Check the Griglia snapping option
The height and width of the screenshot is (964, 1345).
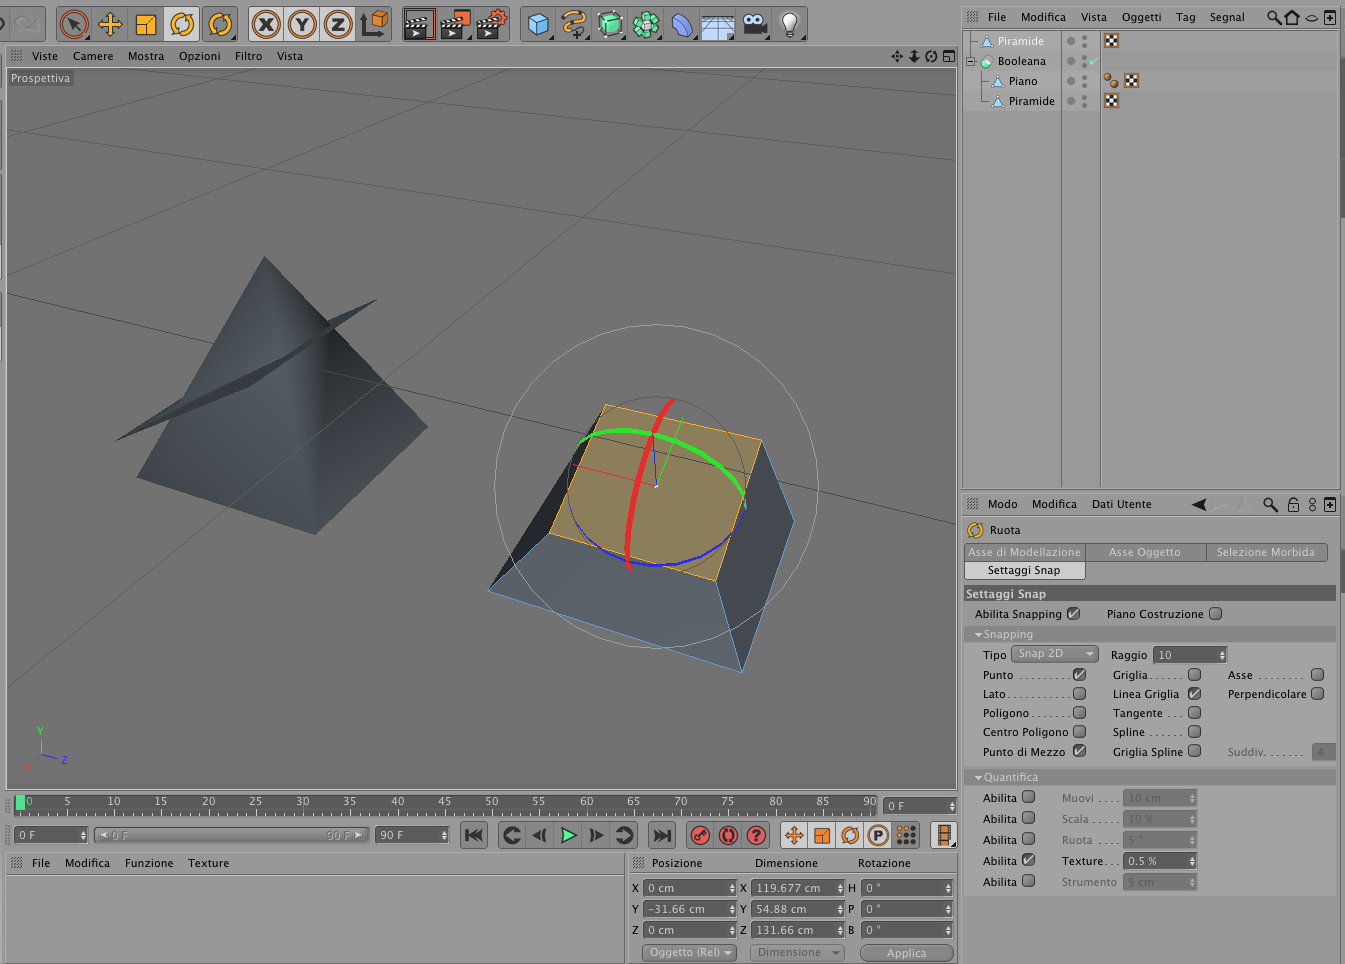point(1194,675)
